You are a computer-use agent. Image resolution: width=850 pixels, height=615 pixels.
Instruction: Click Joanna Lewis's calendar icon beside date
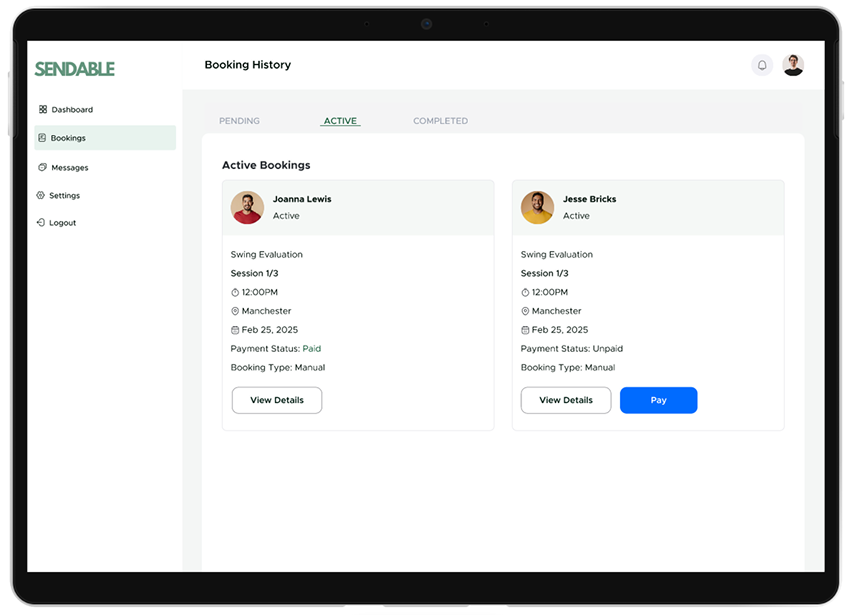tap(235, 330)
